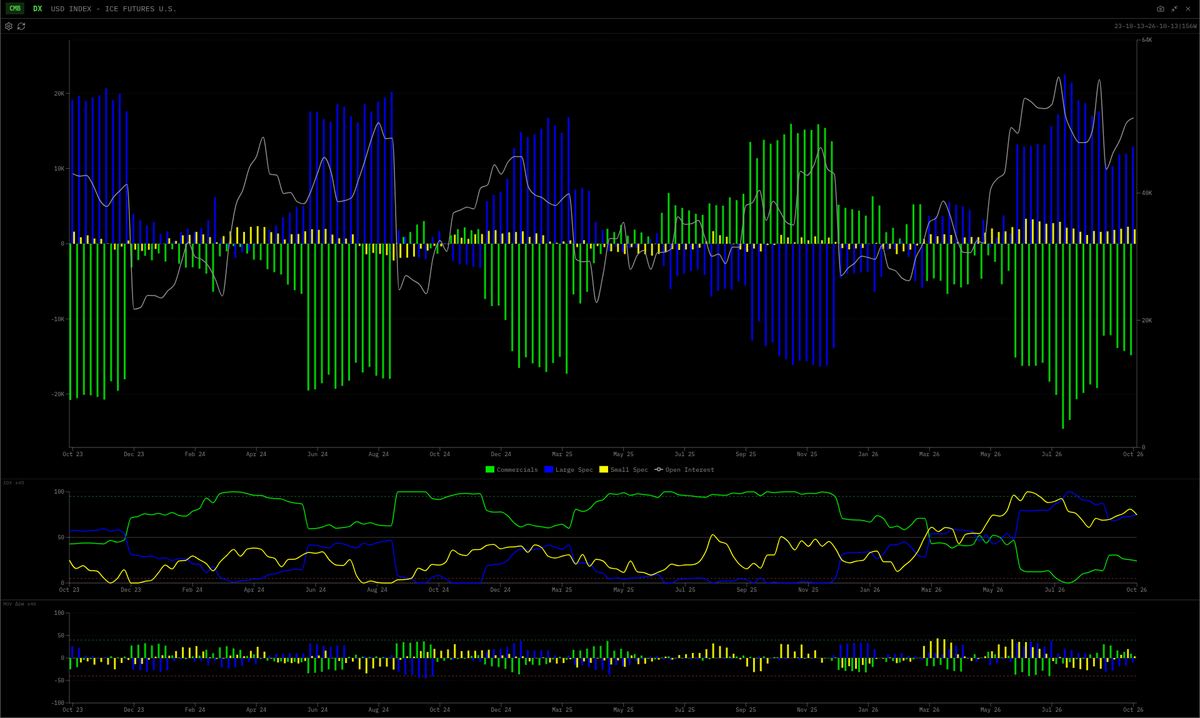Image resolution: width=1200 pixels, height=718 pixels.
Task: Click the green Commercials color swatch
Action: tap(490, 469)
